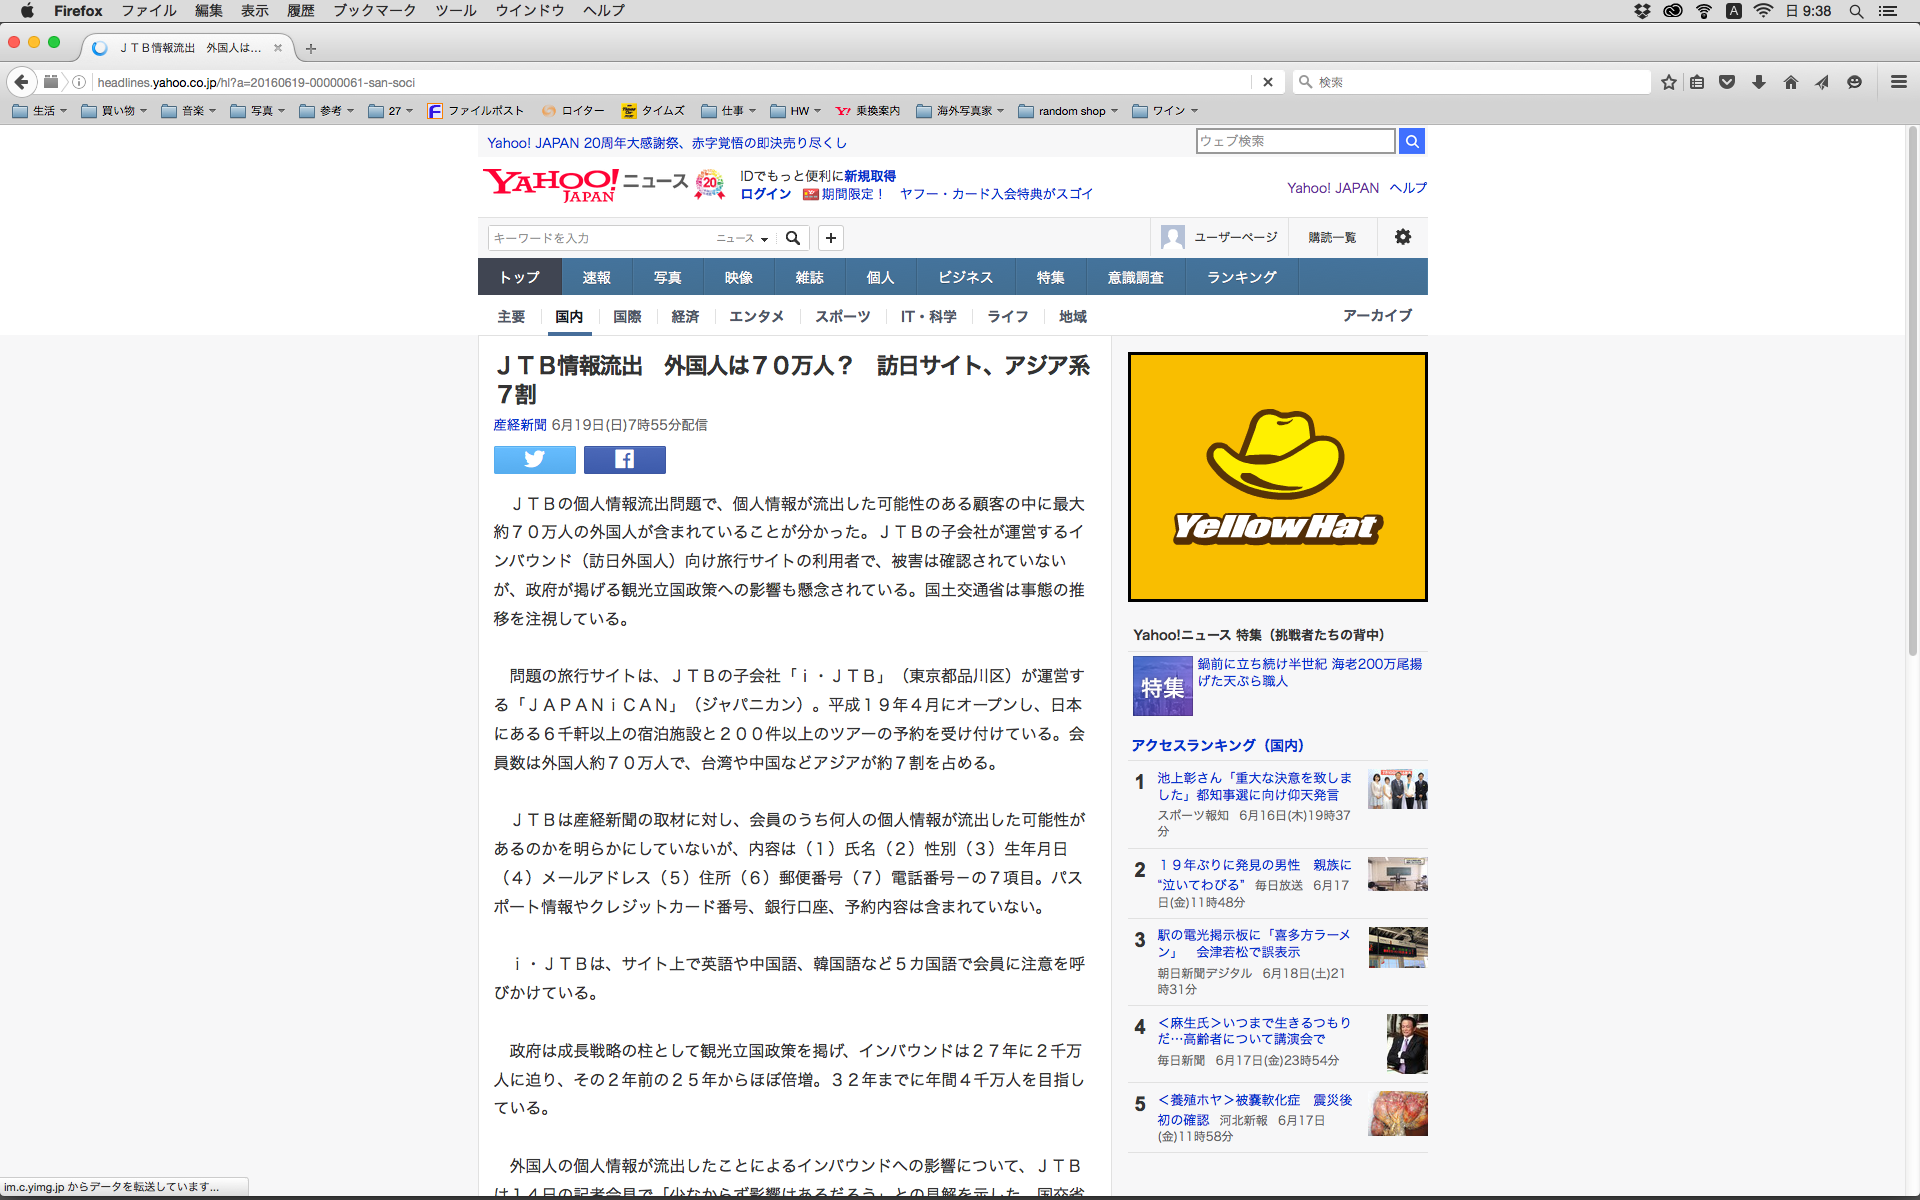This screenshot has width=1920, height=1200.
Task: Click the YellowHat advertisement banner
Action: [x=1277, y=477]
